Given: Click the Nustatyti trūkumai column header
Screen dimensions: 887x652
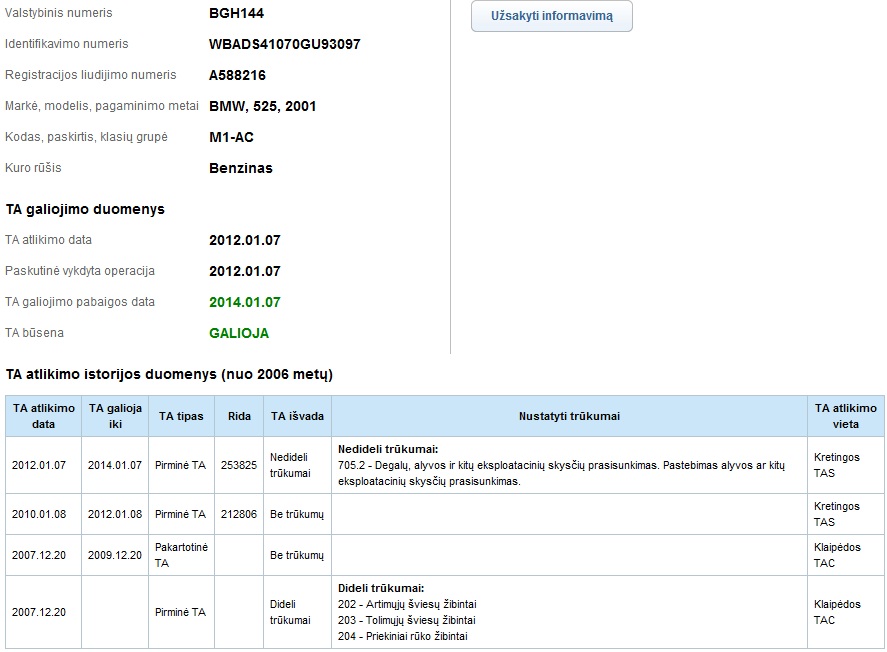Looking at the screenshot, I should pos(569,416).
